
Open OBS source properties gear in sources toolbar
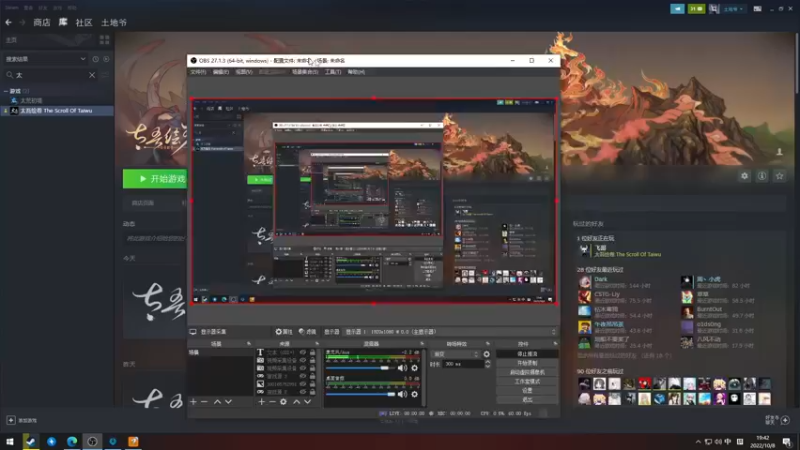283,402
